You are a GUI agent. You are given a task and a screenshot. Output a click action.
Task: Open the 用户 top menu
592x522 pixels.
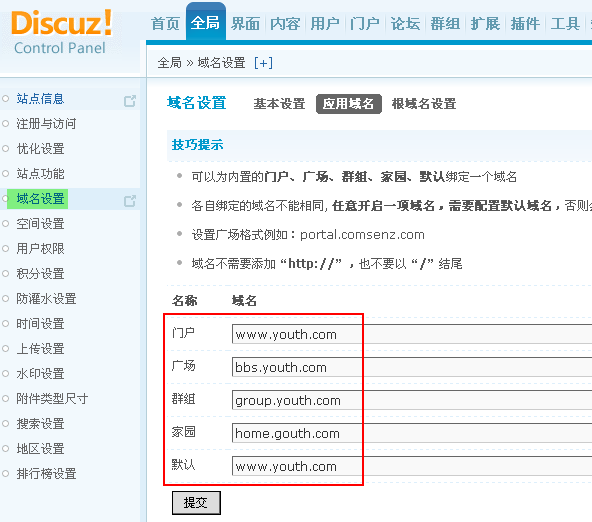(x=325, y=23)
